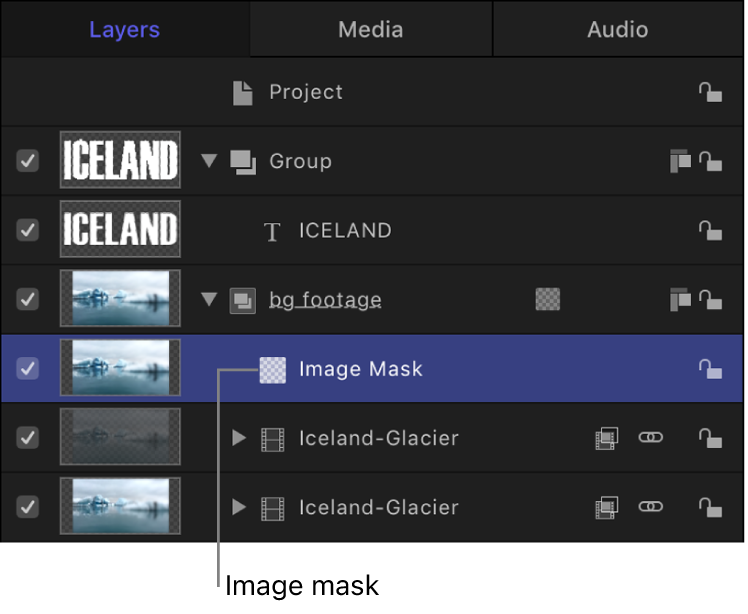This screenshot has height=614, width=748.
Task: Toggle the lock on the Image Mask layer
Action: pos(710,369)
